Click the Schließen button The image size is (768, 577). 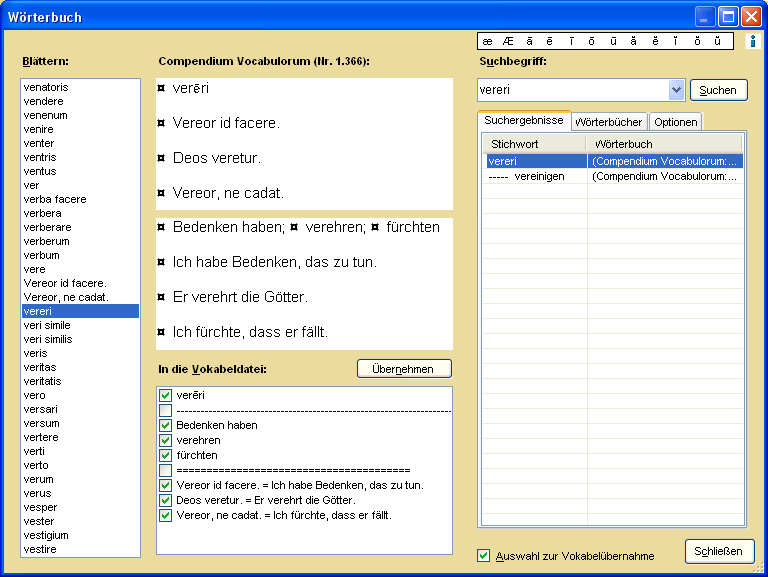click(719, 552)
